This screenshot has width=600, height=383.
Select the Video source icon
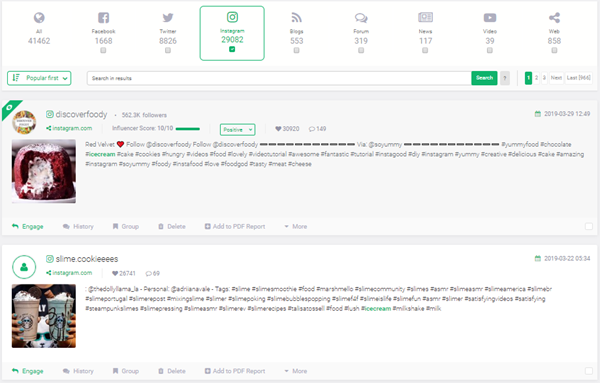[490, 18]
